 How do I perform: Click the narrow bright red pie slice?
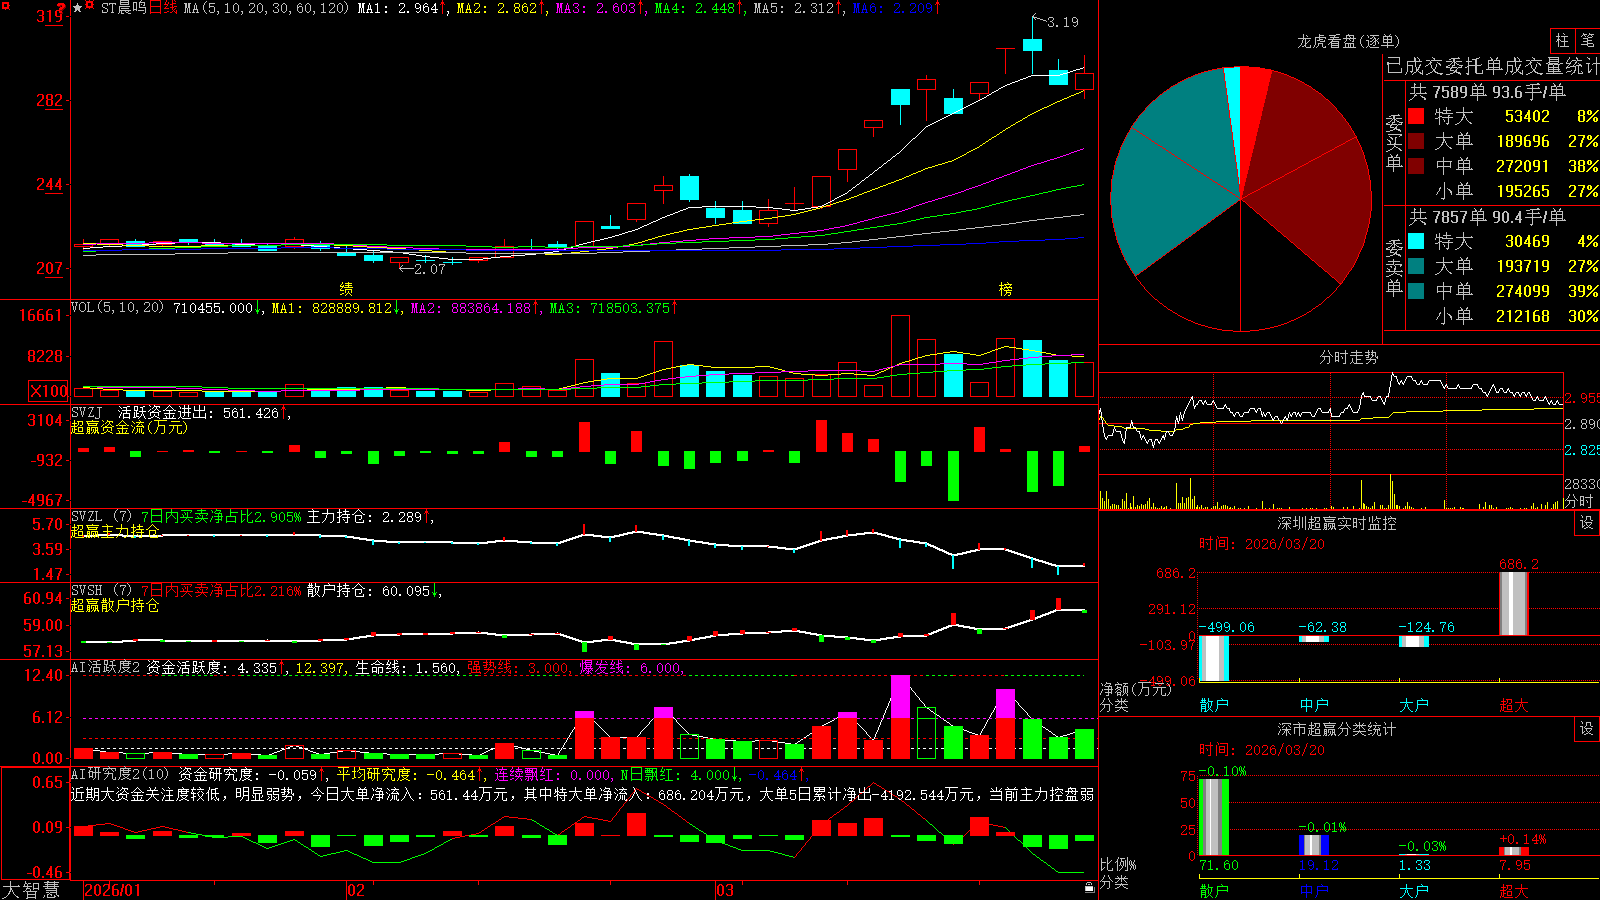click(x=1252, y=110)
